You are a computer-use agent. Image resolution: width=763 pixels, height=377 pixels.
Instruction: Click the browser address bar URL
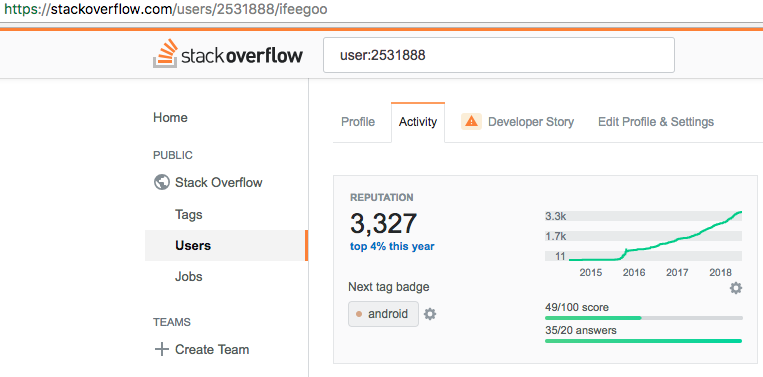[165, 10]
